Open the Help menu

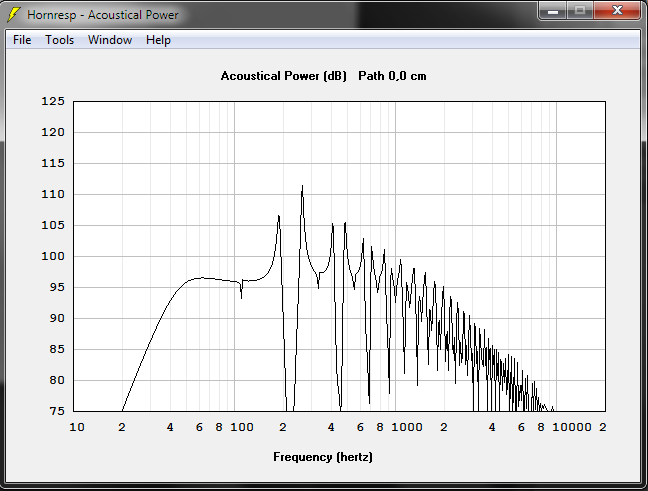pyautogui.click(x=158, y=40)
